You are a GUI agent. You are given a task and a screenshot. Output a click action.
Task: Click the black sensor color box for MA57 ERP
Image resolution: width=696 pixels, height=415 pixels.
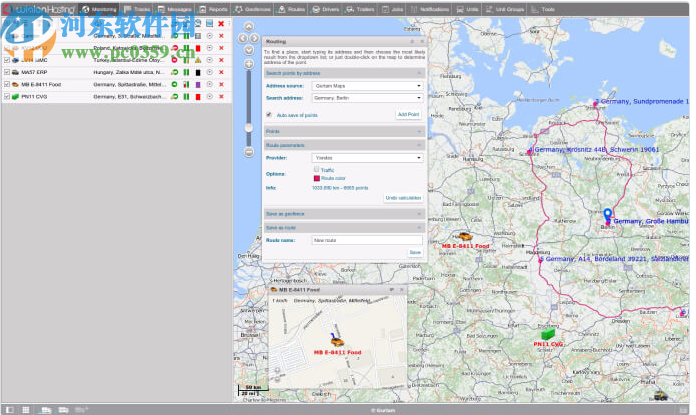198,72
